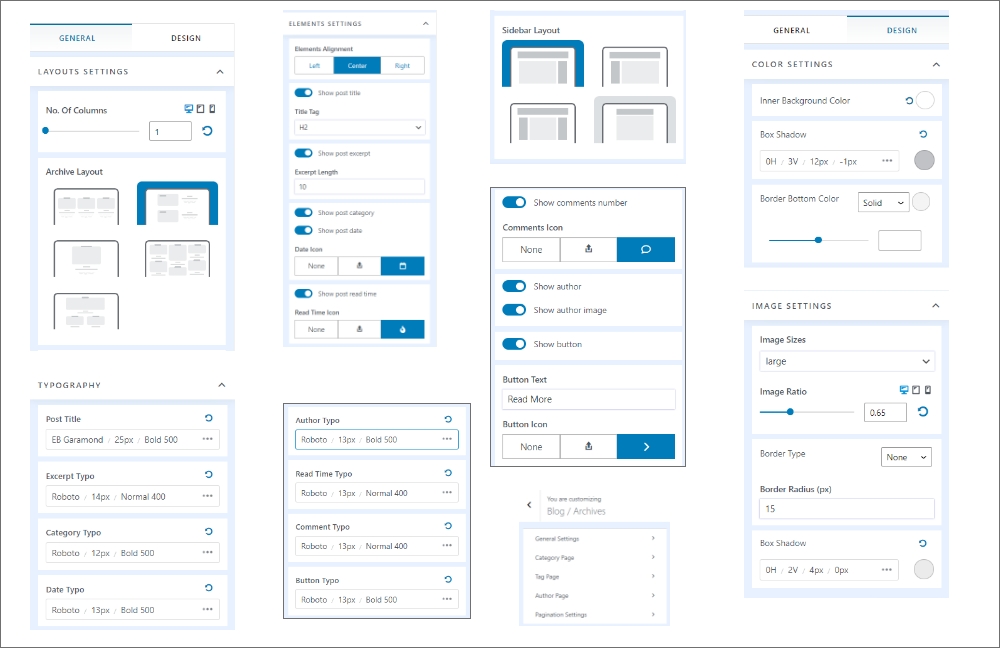Select upload option for Read Time Icon
The width and height of the screenshot is (1000, 648).
point(359,329)
